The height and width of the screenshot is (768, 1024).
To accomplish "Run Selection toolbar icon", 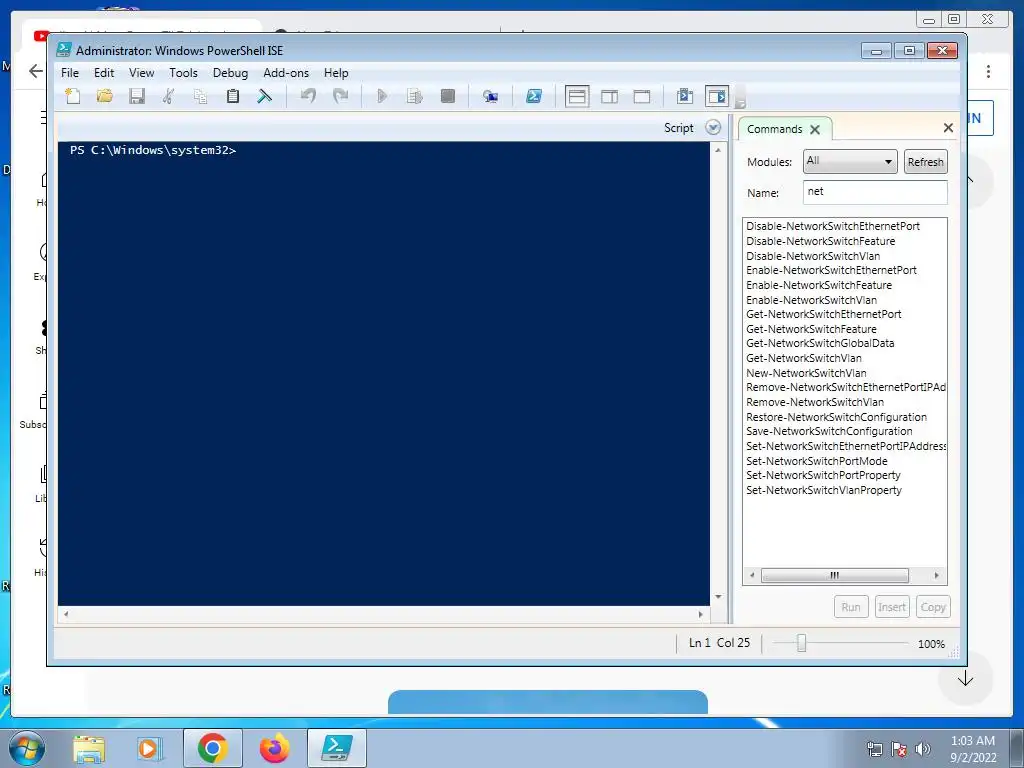I will 415,97.
